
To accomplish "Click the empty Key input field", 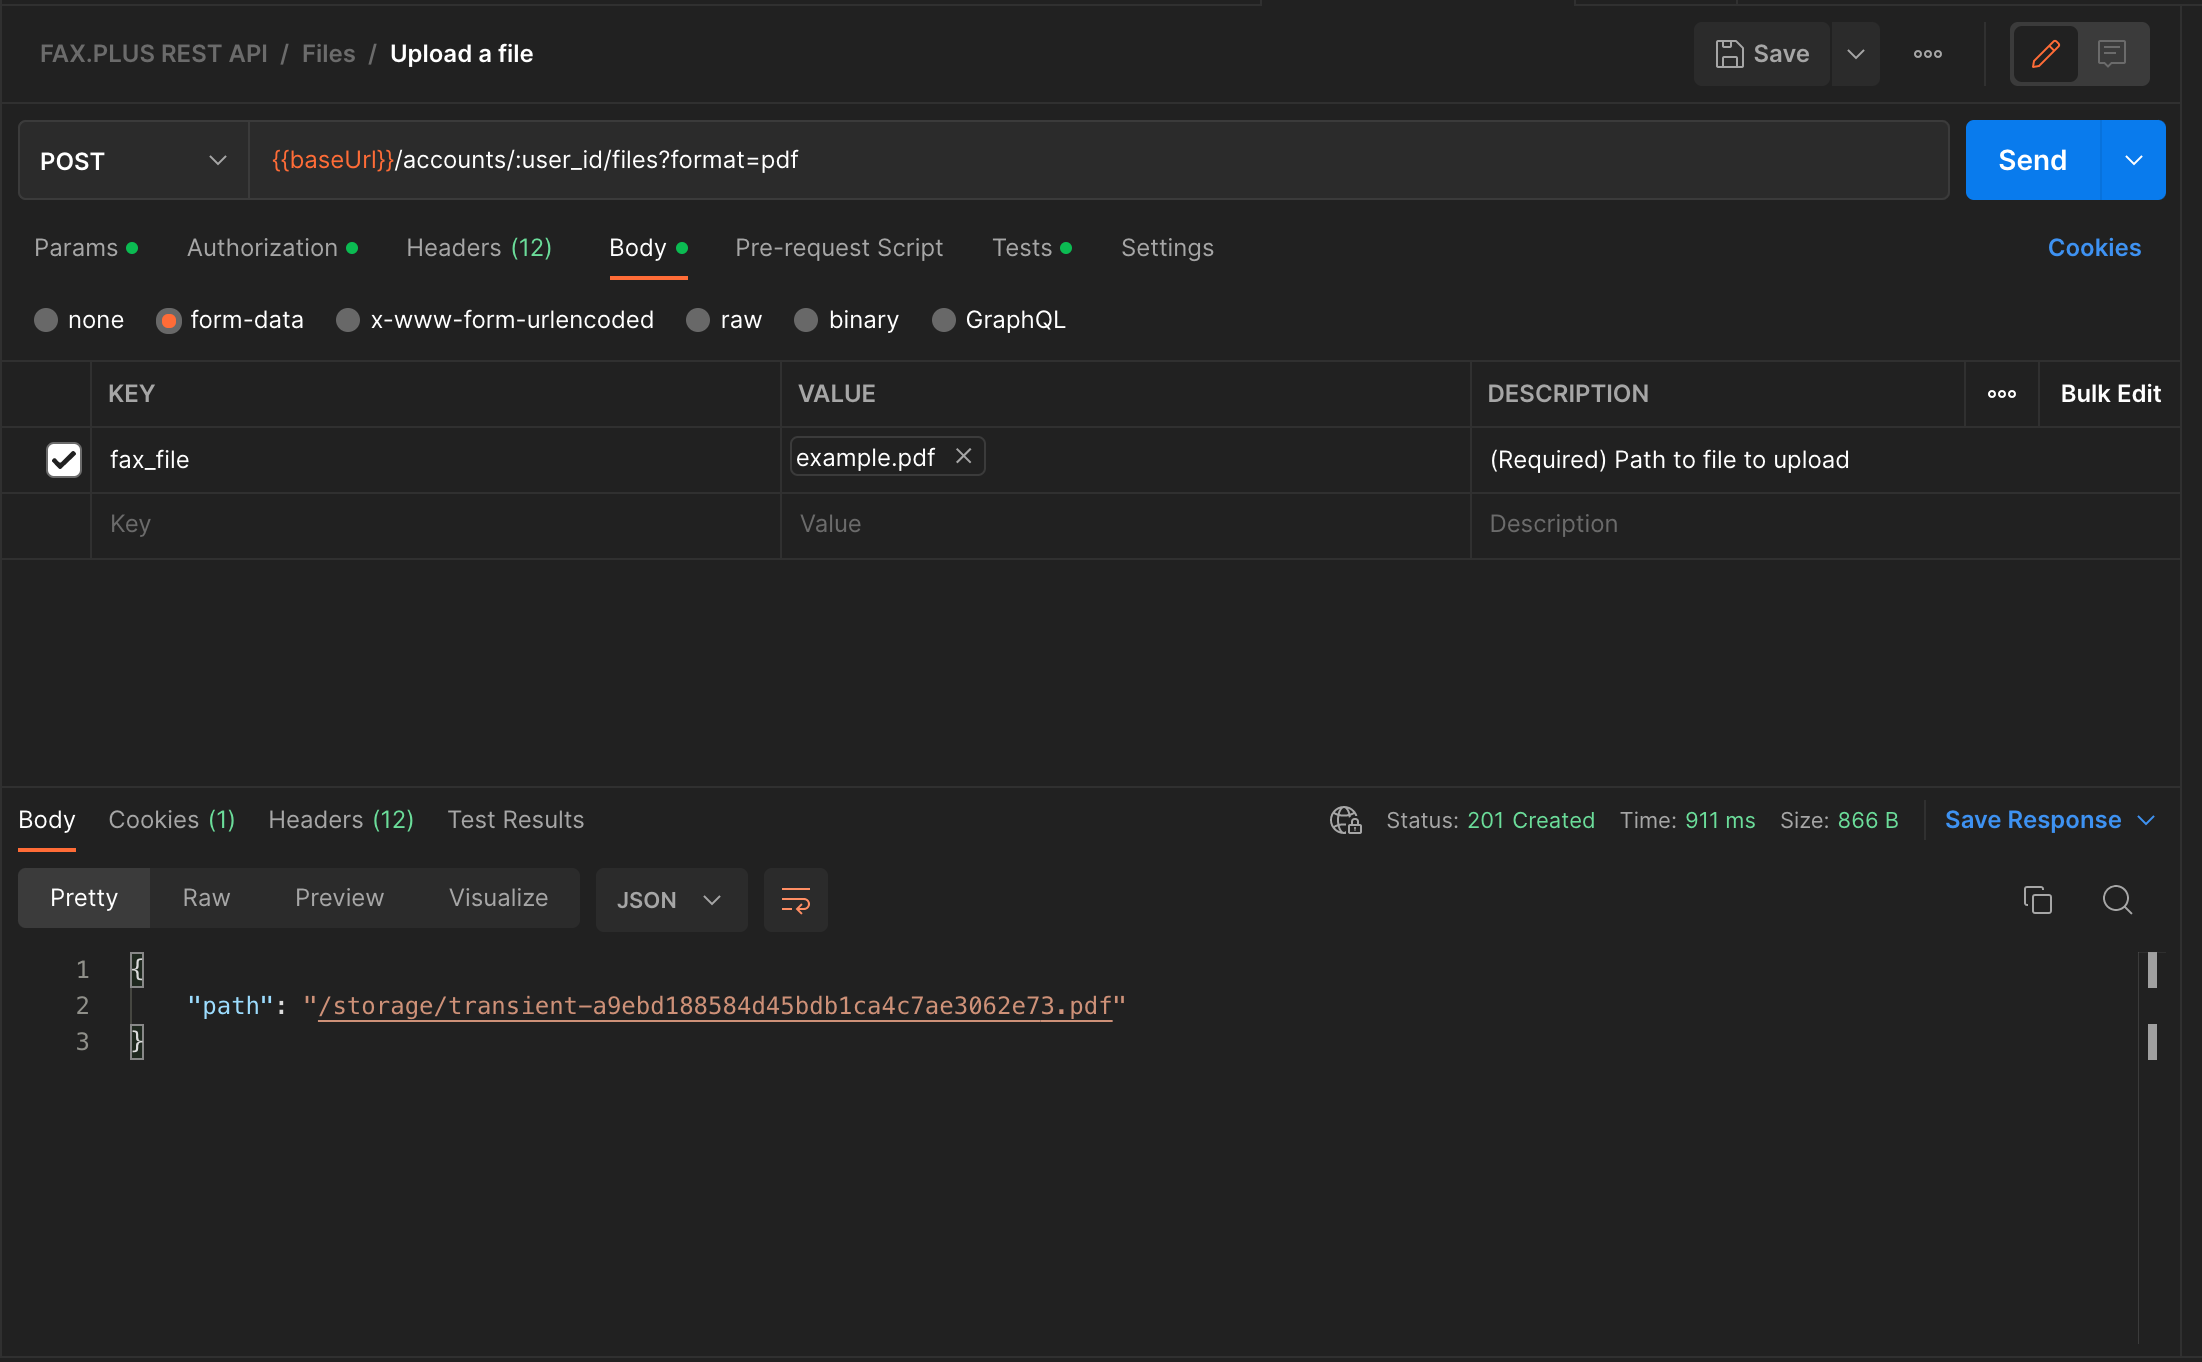I will (x=435, y=524).
